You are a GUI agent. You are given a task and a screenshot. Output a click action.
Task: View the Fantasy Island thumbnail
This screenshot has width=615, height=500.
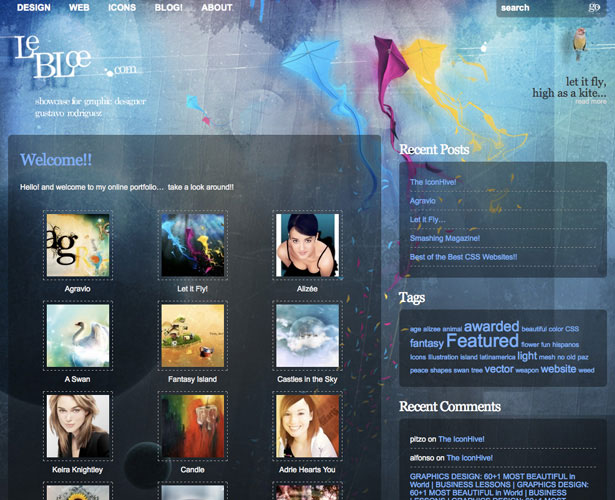(x=193, y=336)
